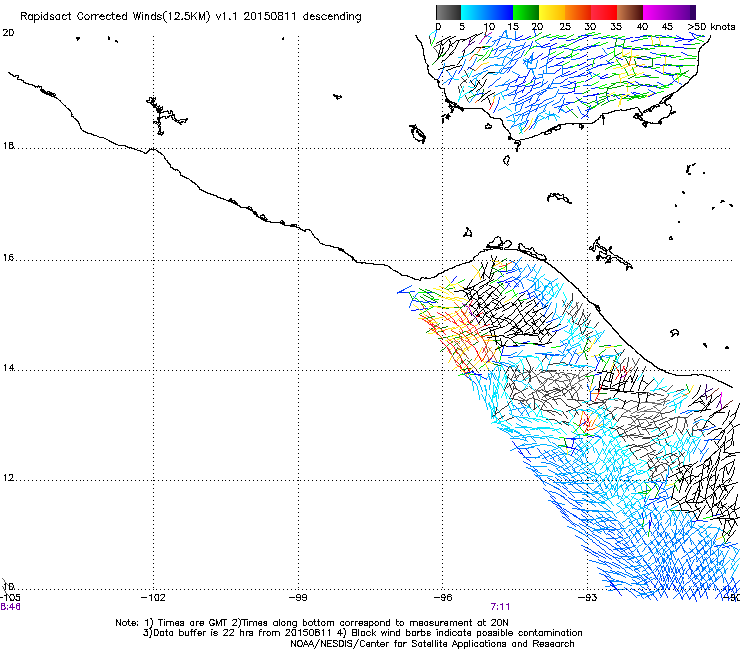Click the latitude axis label '14'
The height and width of the screenshot is (650, 740).
(8, 368)
